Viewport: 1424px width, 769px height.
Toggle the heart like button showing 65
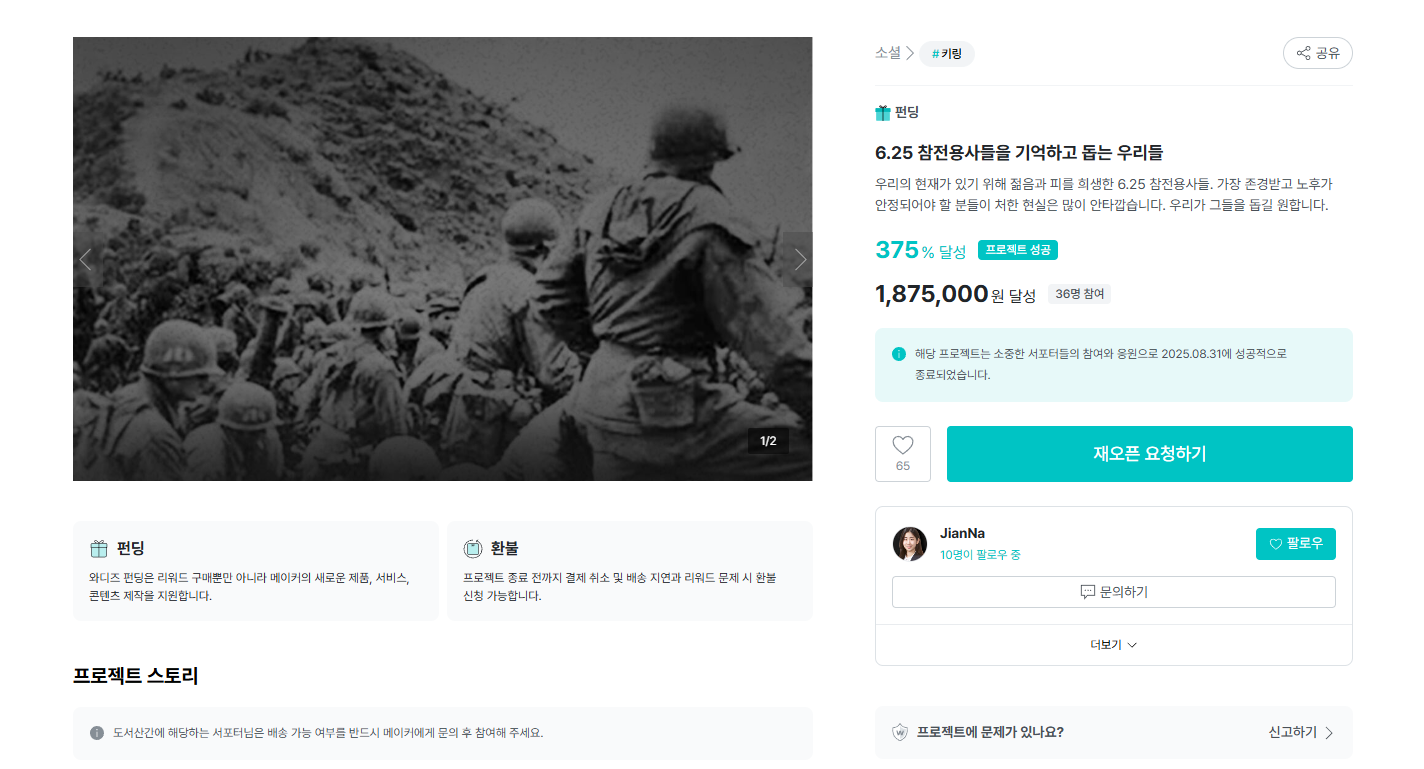(x=903, y=454)
